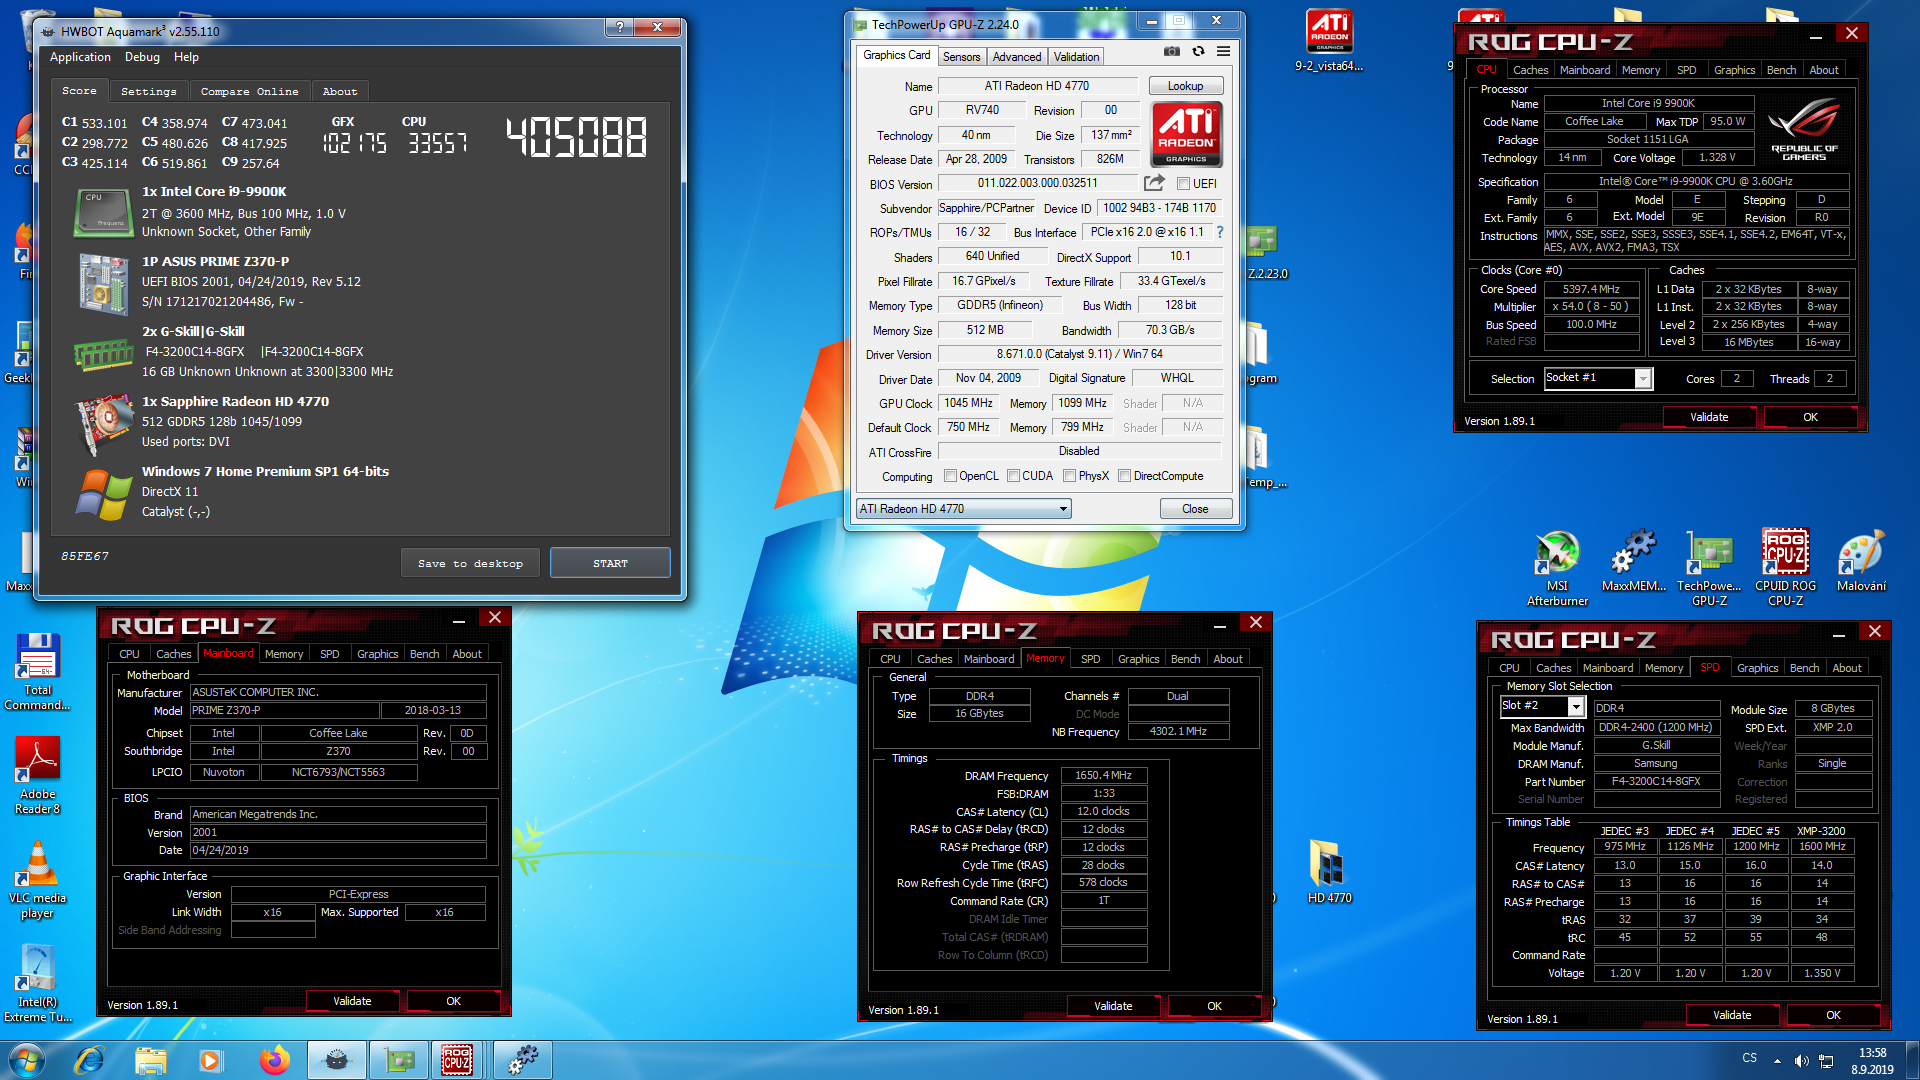Click the Part Number F4-3200C14-8GFX field
The image size is (1920, 1080).
(1656, 781)
